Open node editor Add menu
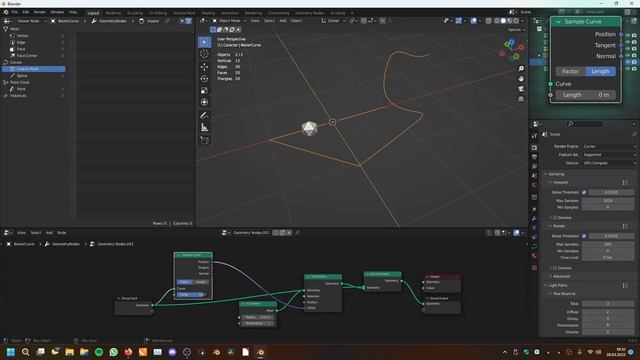Screen dimensions: 640x360 point(49,233)
